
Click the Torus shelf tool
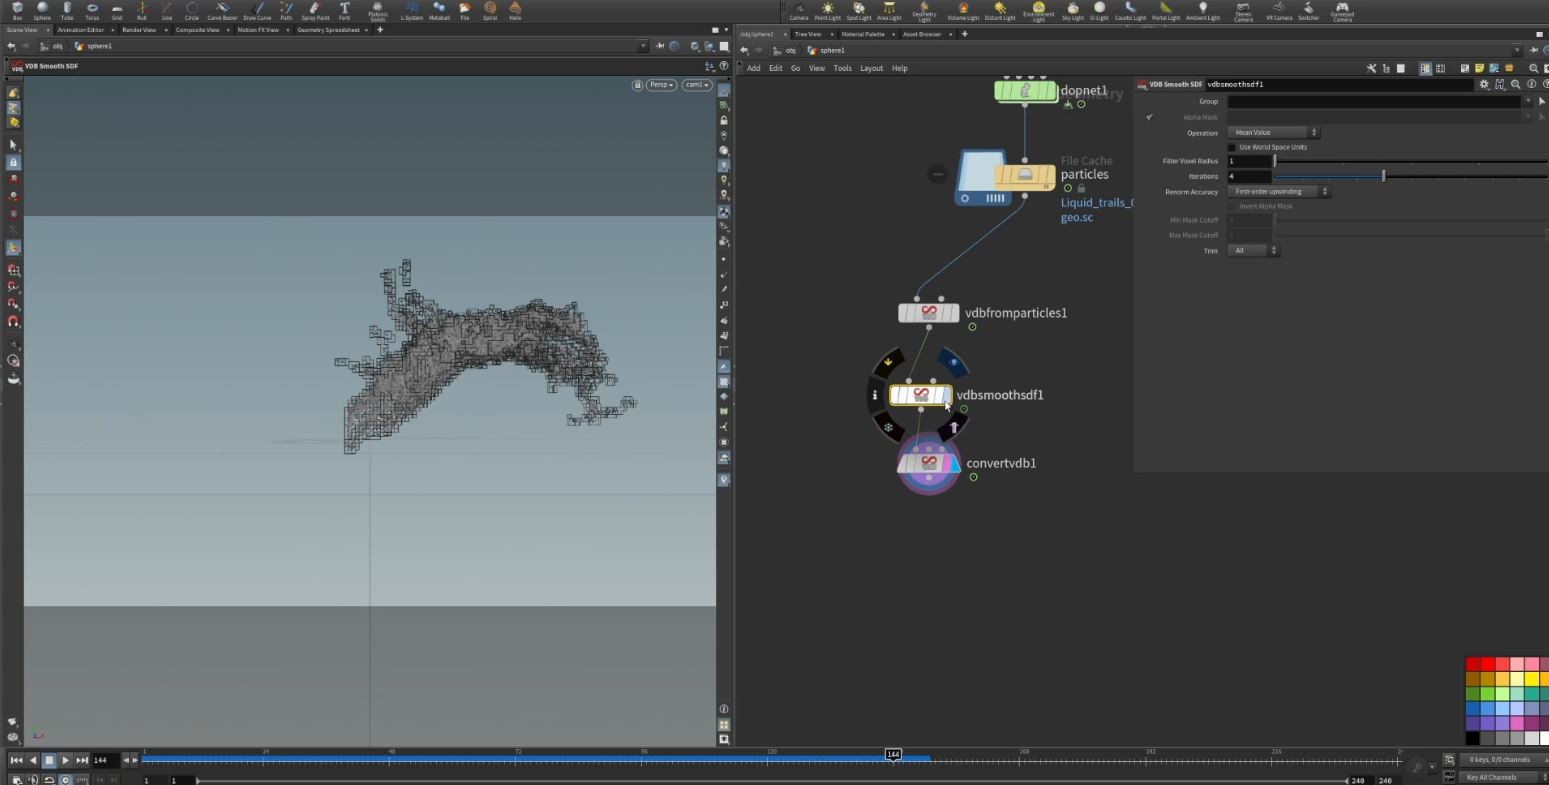[92, 9]
